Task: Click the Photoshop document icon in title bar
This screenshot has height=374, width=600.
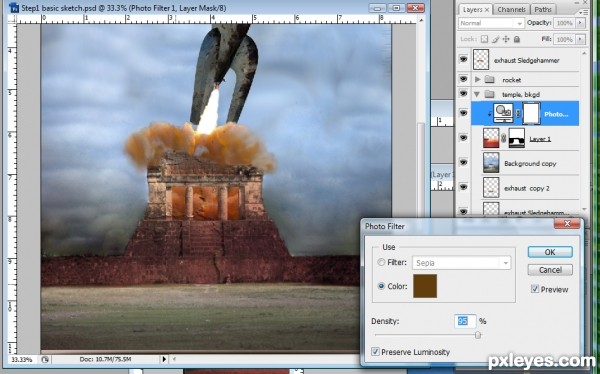Action: coord(14,7)
